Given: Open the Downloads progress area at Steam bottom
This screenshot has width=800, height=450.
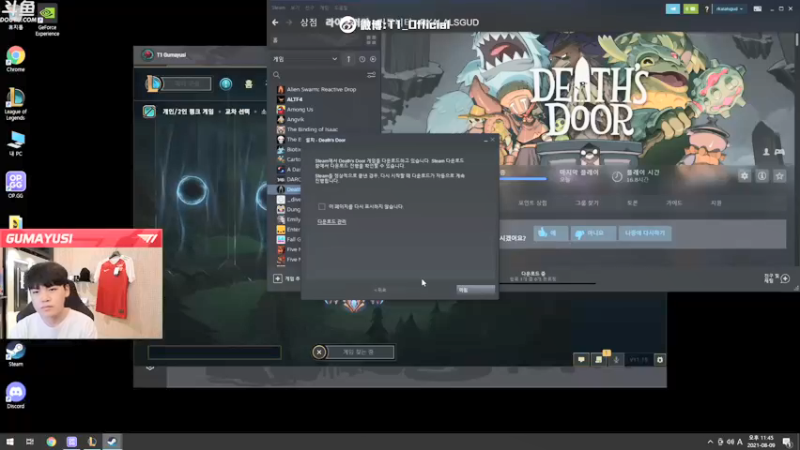Looking at the screenshot, I should (533, 277).
